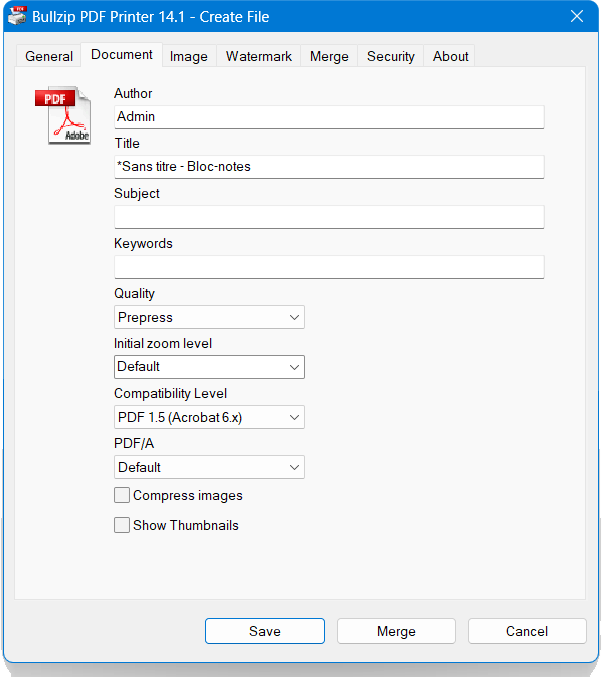Click the Title label

tap(127, 143)
